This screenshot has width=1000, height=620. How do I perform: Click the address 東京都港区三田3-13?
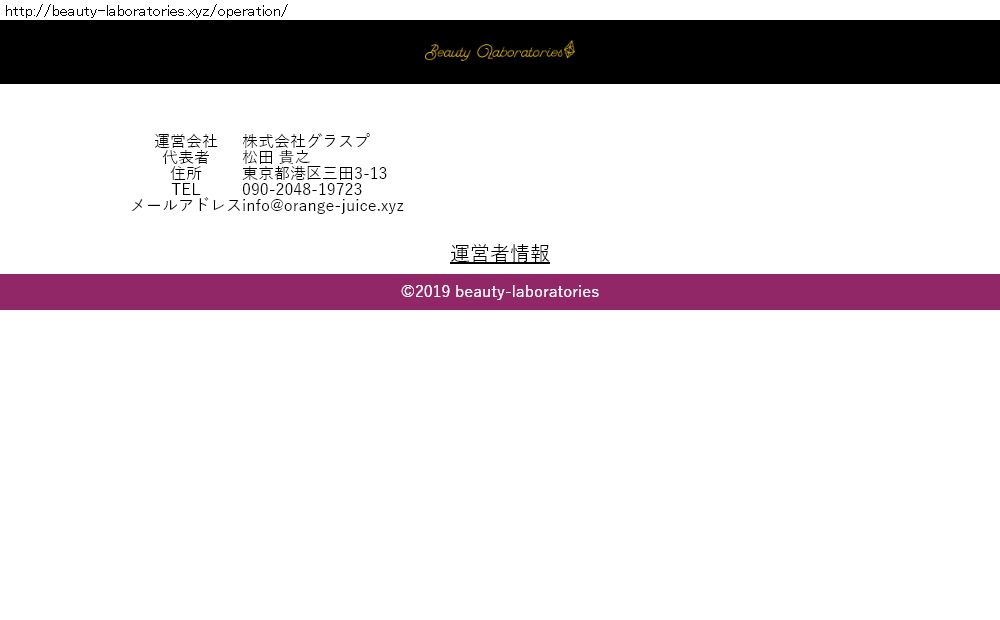point(314,174)
